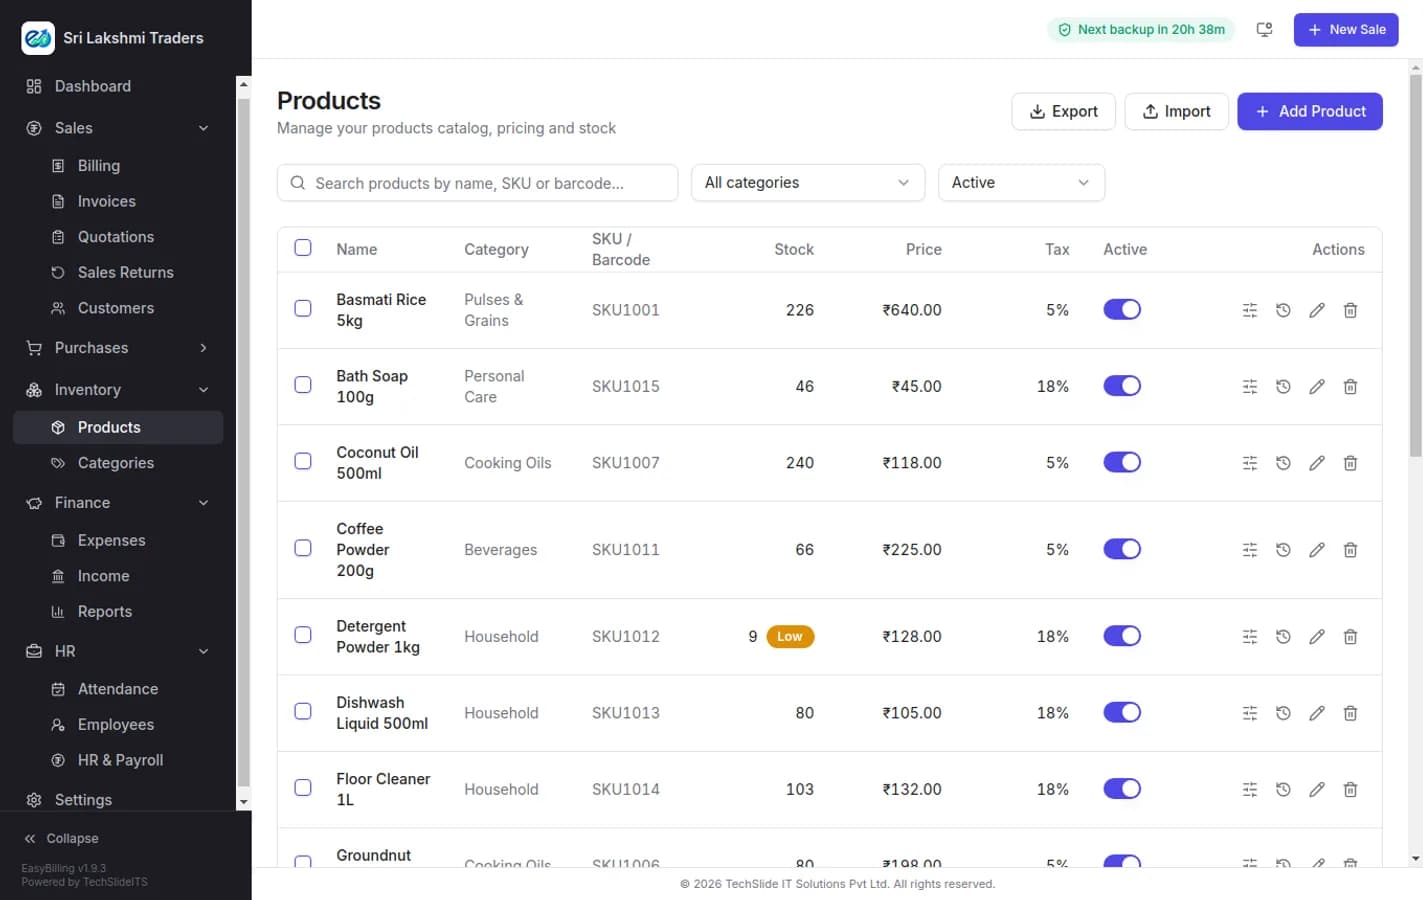Delete Dishwash Liquid 500ml via trash icon
Image resolution: width=1423 pixels, height=900 pixels.
[1350, 713]
